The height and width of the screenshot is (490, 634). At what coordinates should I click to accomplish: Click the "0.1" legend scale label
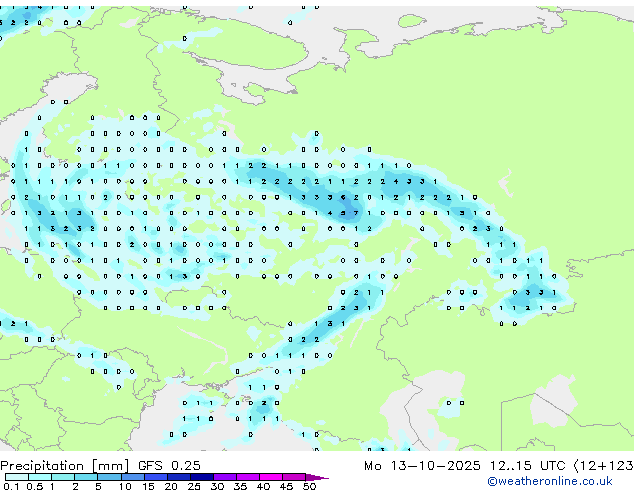(x=11, y=486)
